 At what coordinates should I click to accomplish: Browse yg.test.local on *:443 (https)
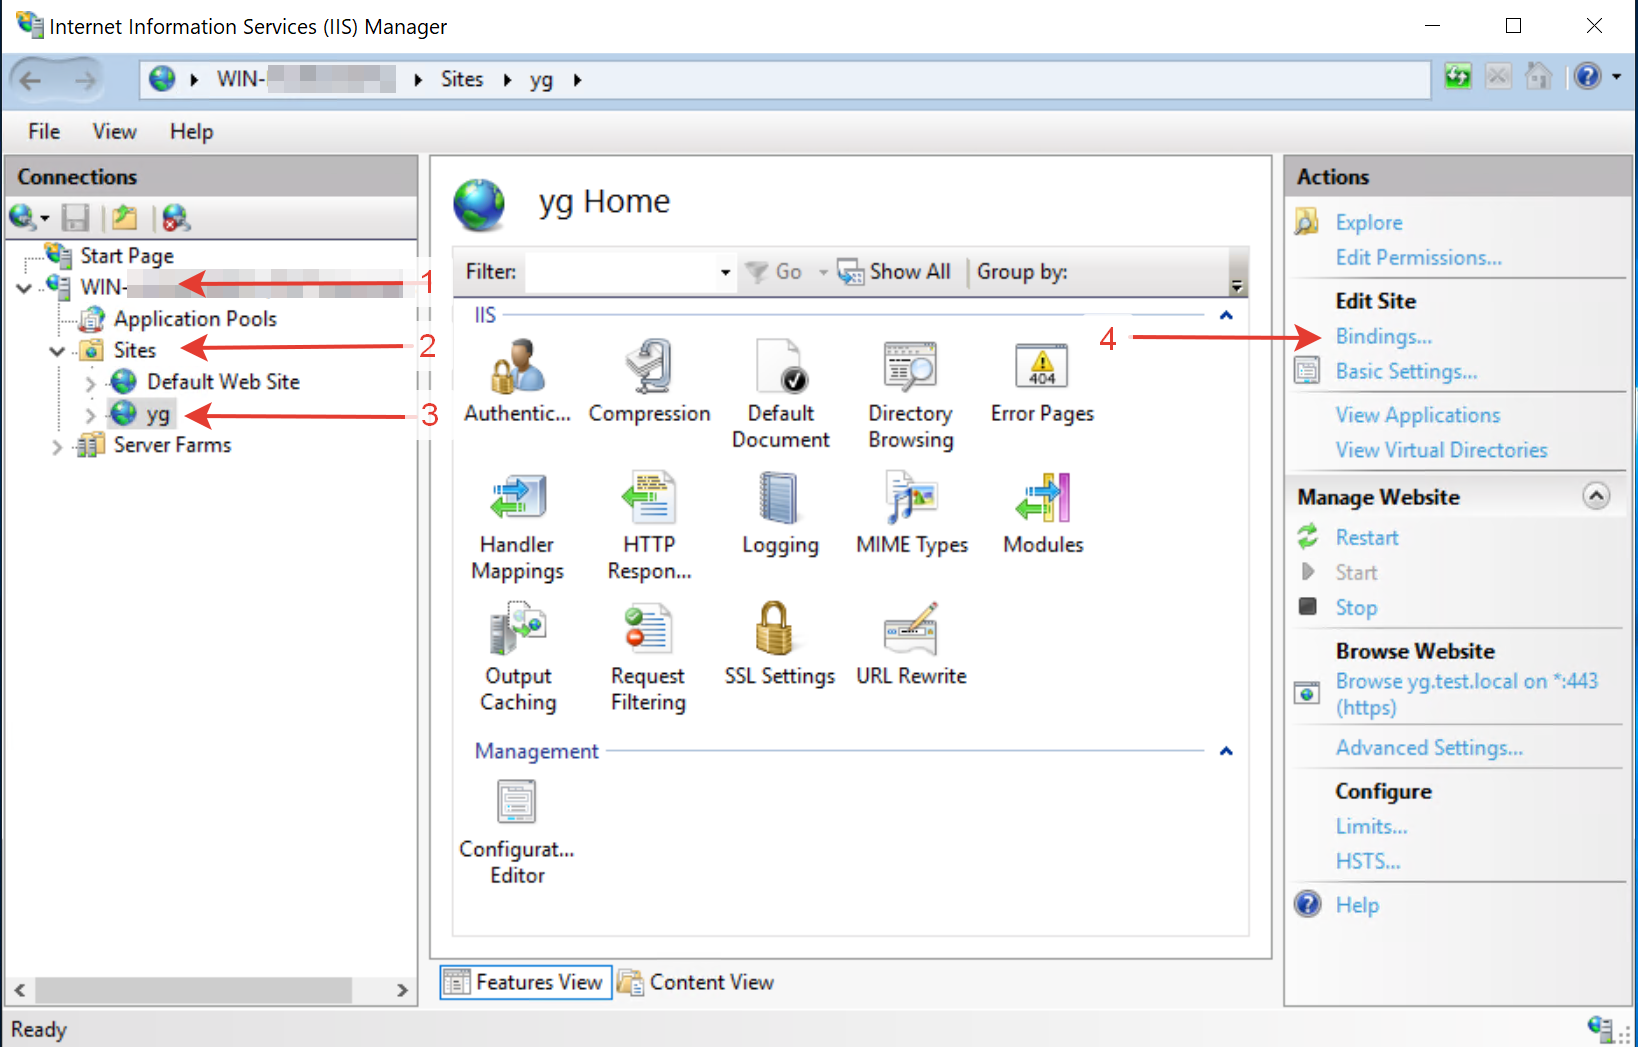coord(1467,693)
